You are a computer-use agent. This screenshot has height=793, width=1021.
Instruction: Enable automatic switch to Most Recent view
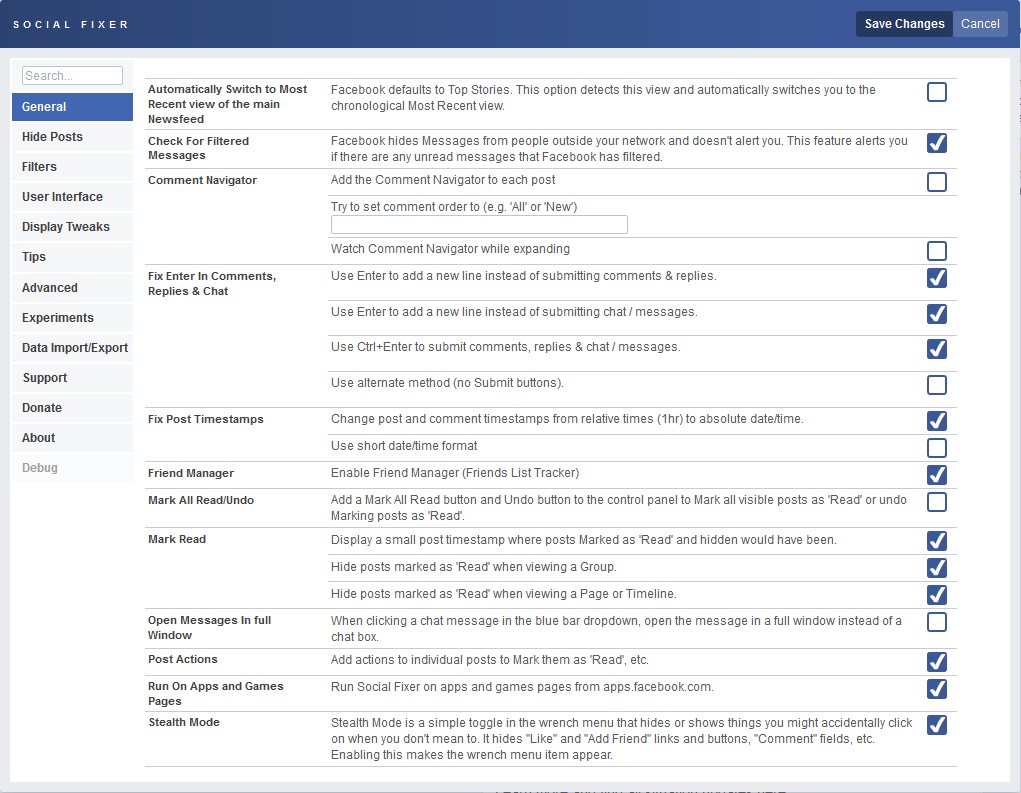click(936, 92)
